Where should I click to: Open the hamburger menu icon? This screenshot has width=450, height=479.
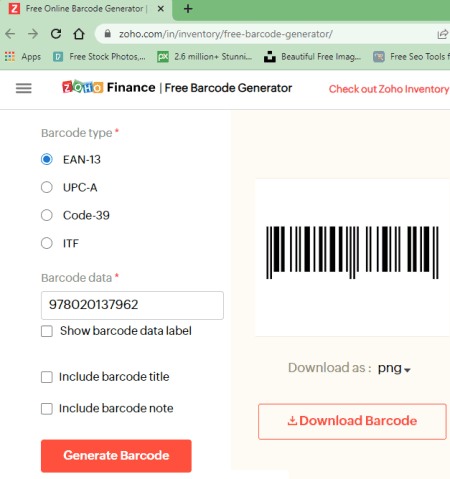tap(24, 88)
